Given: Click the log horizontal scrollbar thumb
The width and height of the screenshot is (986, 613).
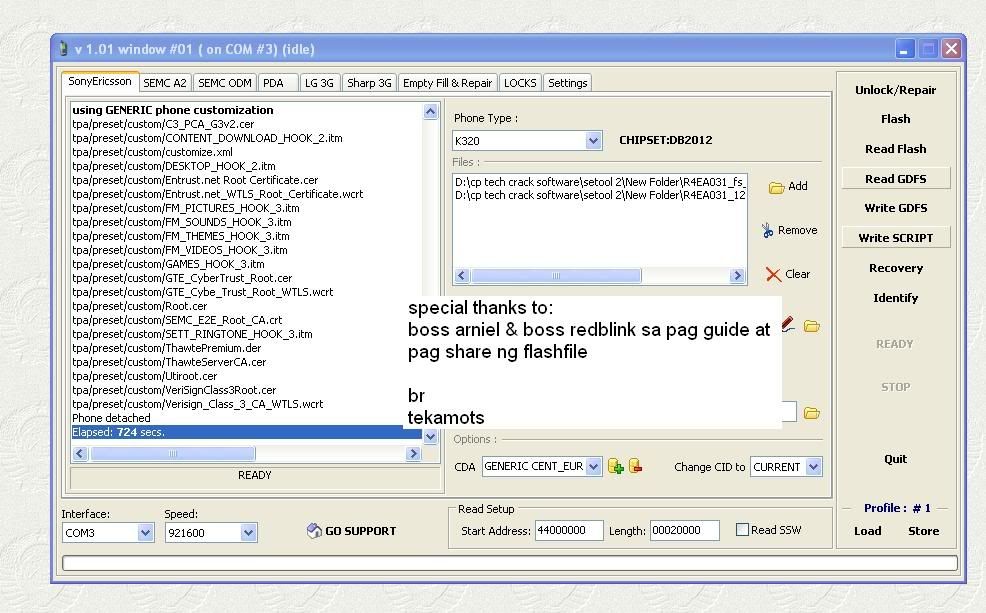Looking at the screenshot, I should coord(173,453).
